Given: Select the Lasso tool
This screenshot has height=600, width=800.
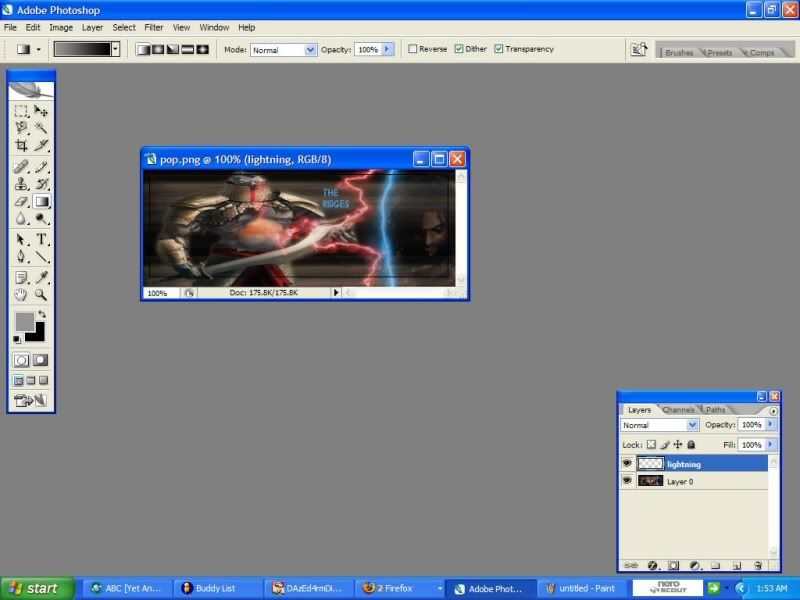Looking at the screenshot, I should (21, 128).
